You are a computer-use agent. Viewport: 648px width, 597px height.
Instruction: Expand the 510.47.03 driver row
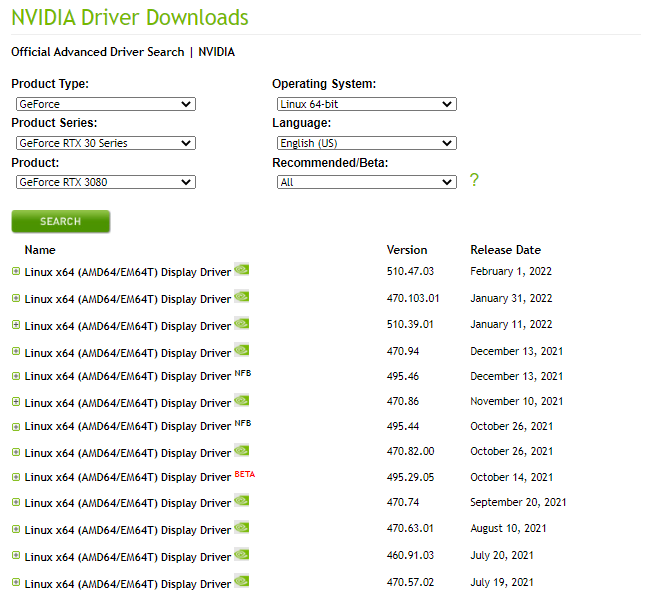[16, 271]
